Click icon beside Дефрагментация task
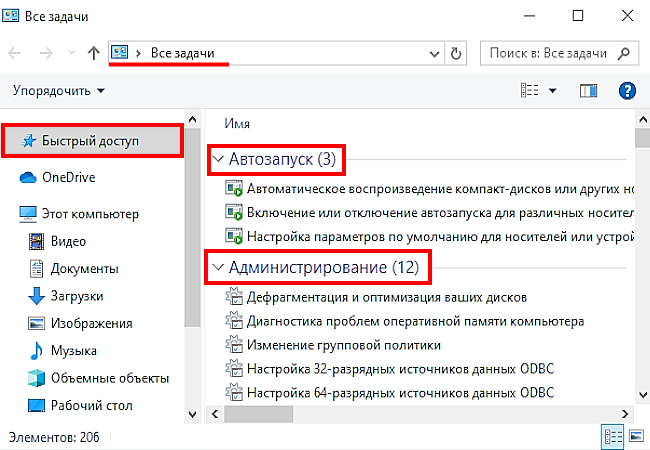The image size is (650, 450). pos(234,297)
